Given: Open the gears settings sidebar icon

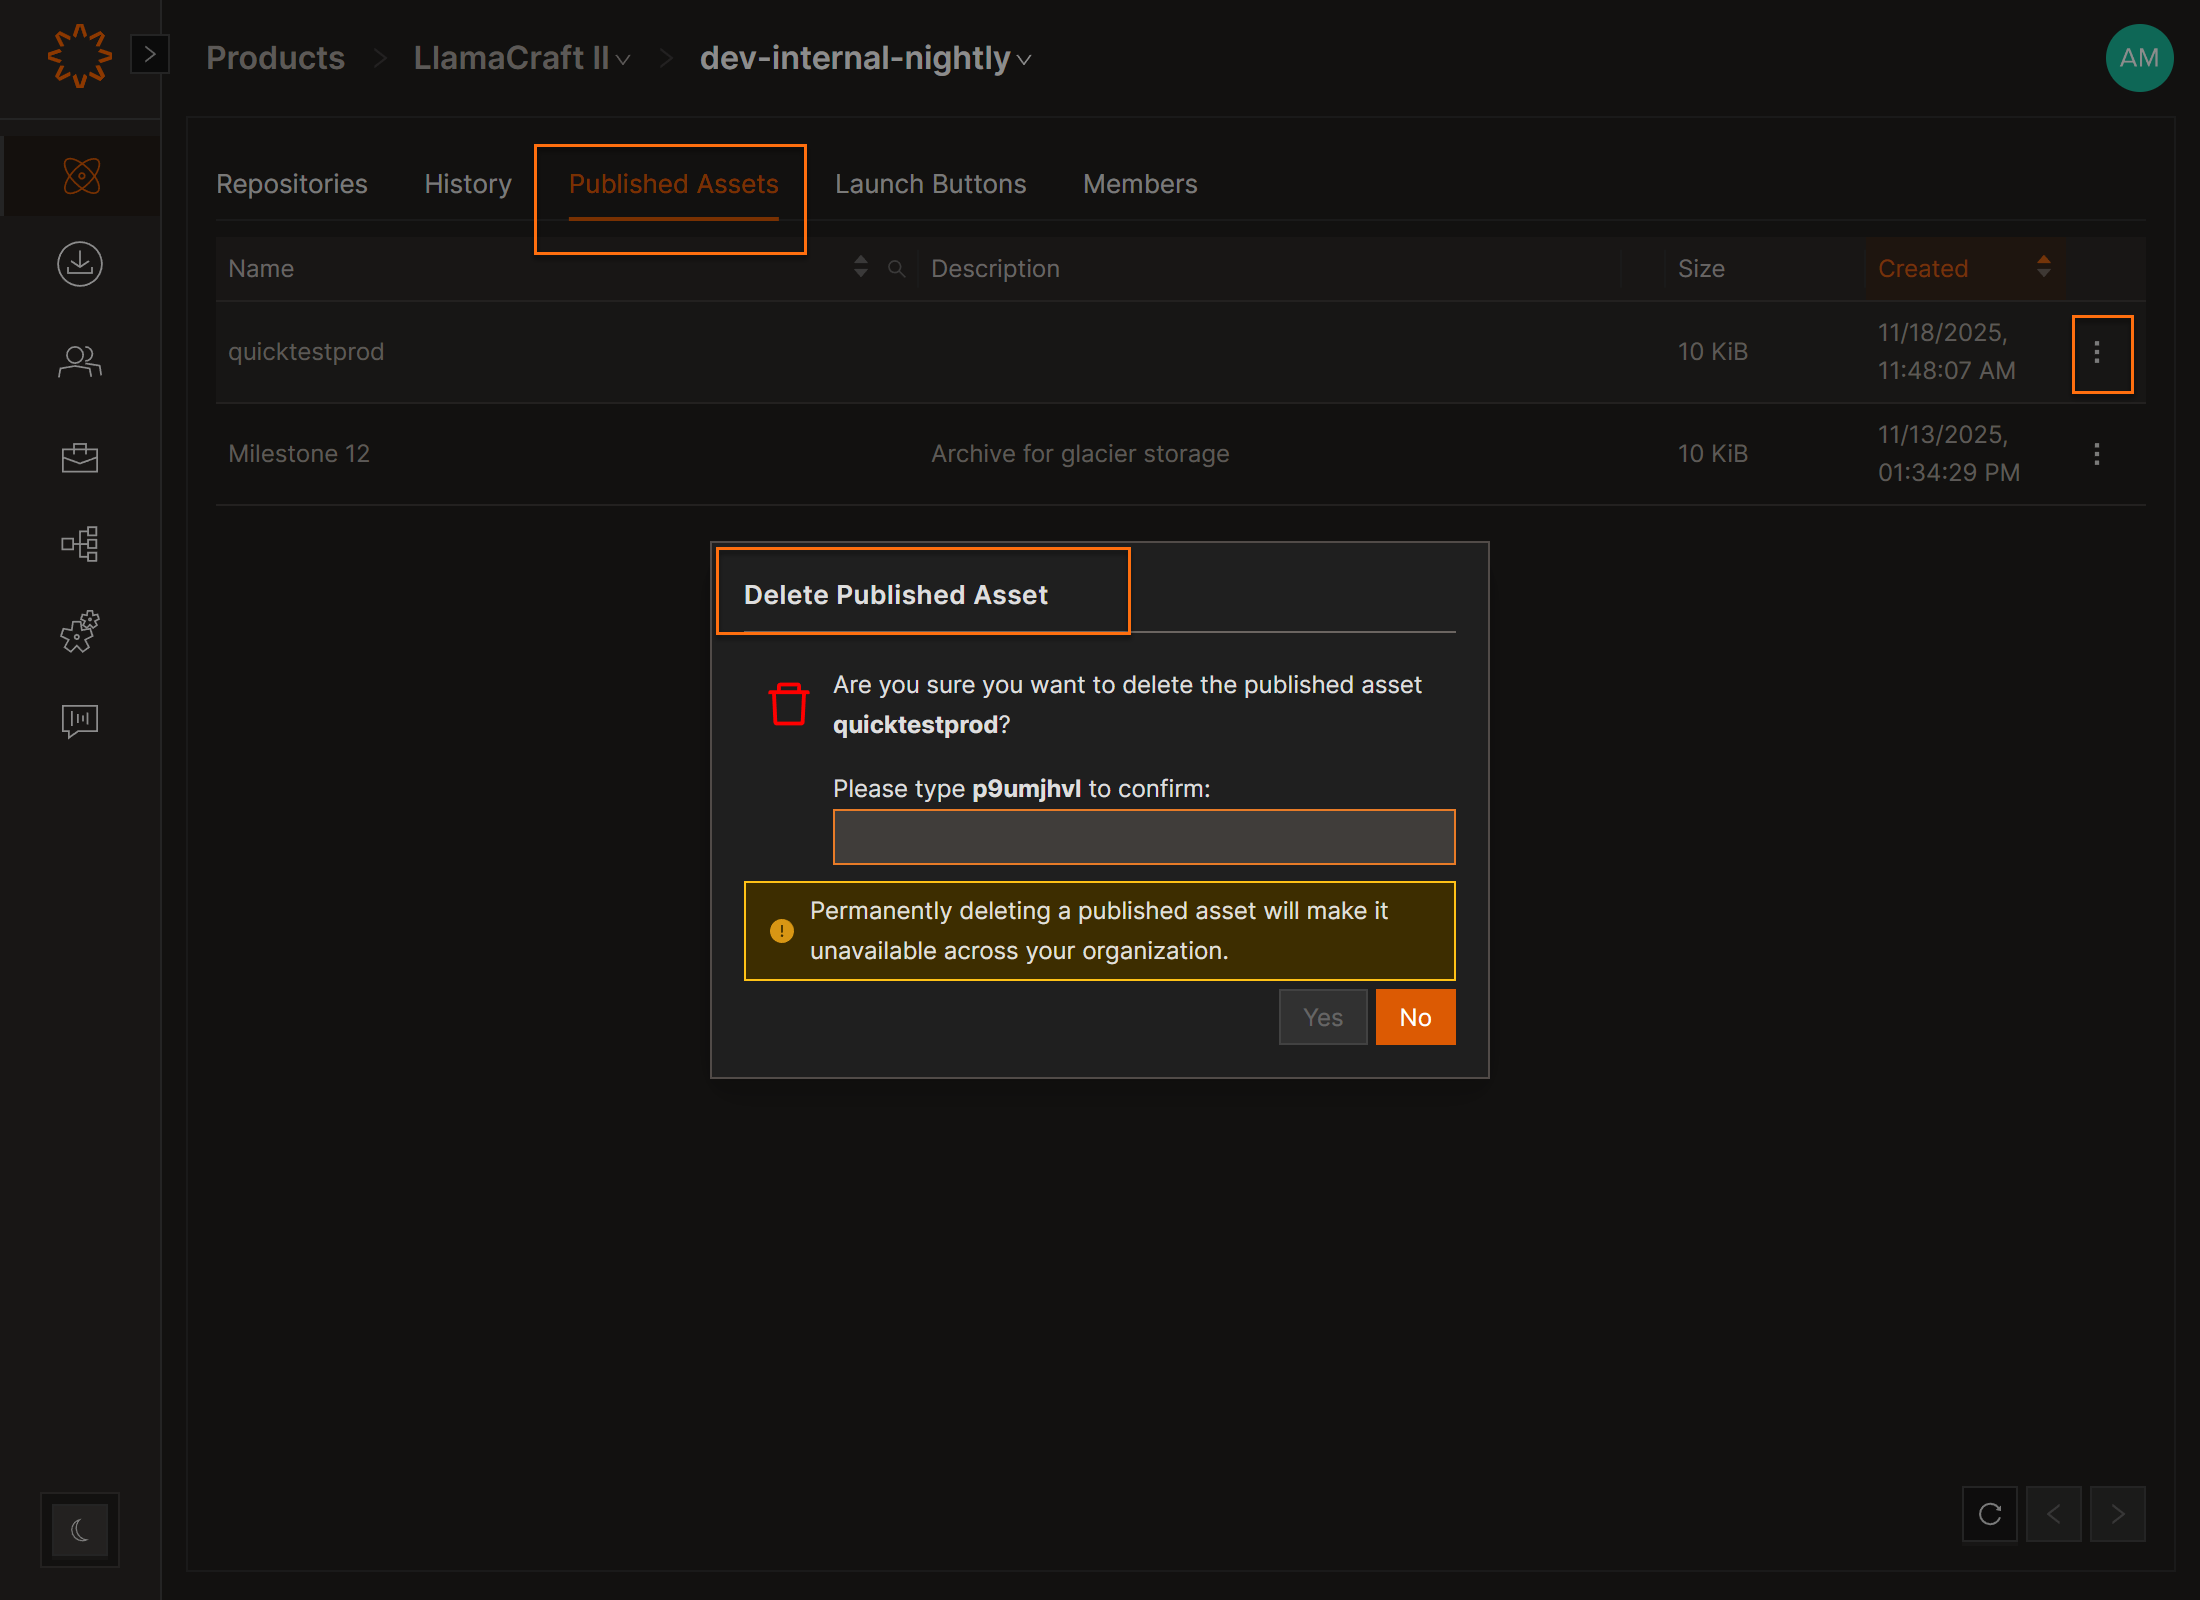Looking at the screenshot, I should pyautogui.click(x=80, y=632).
